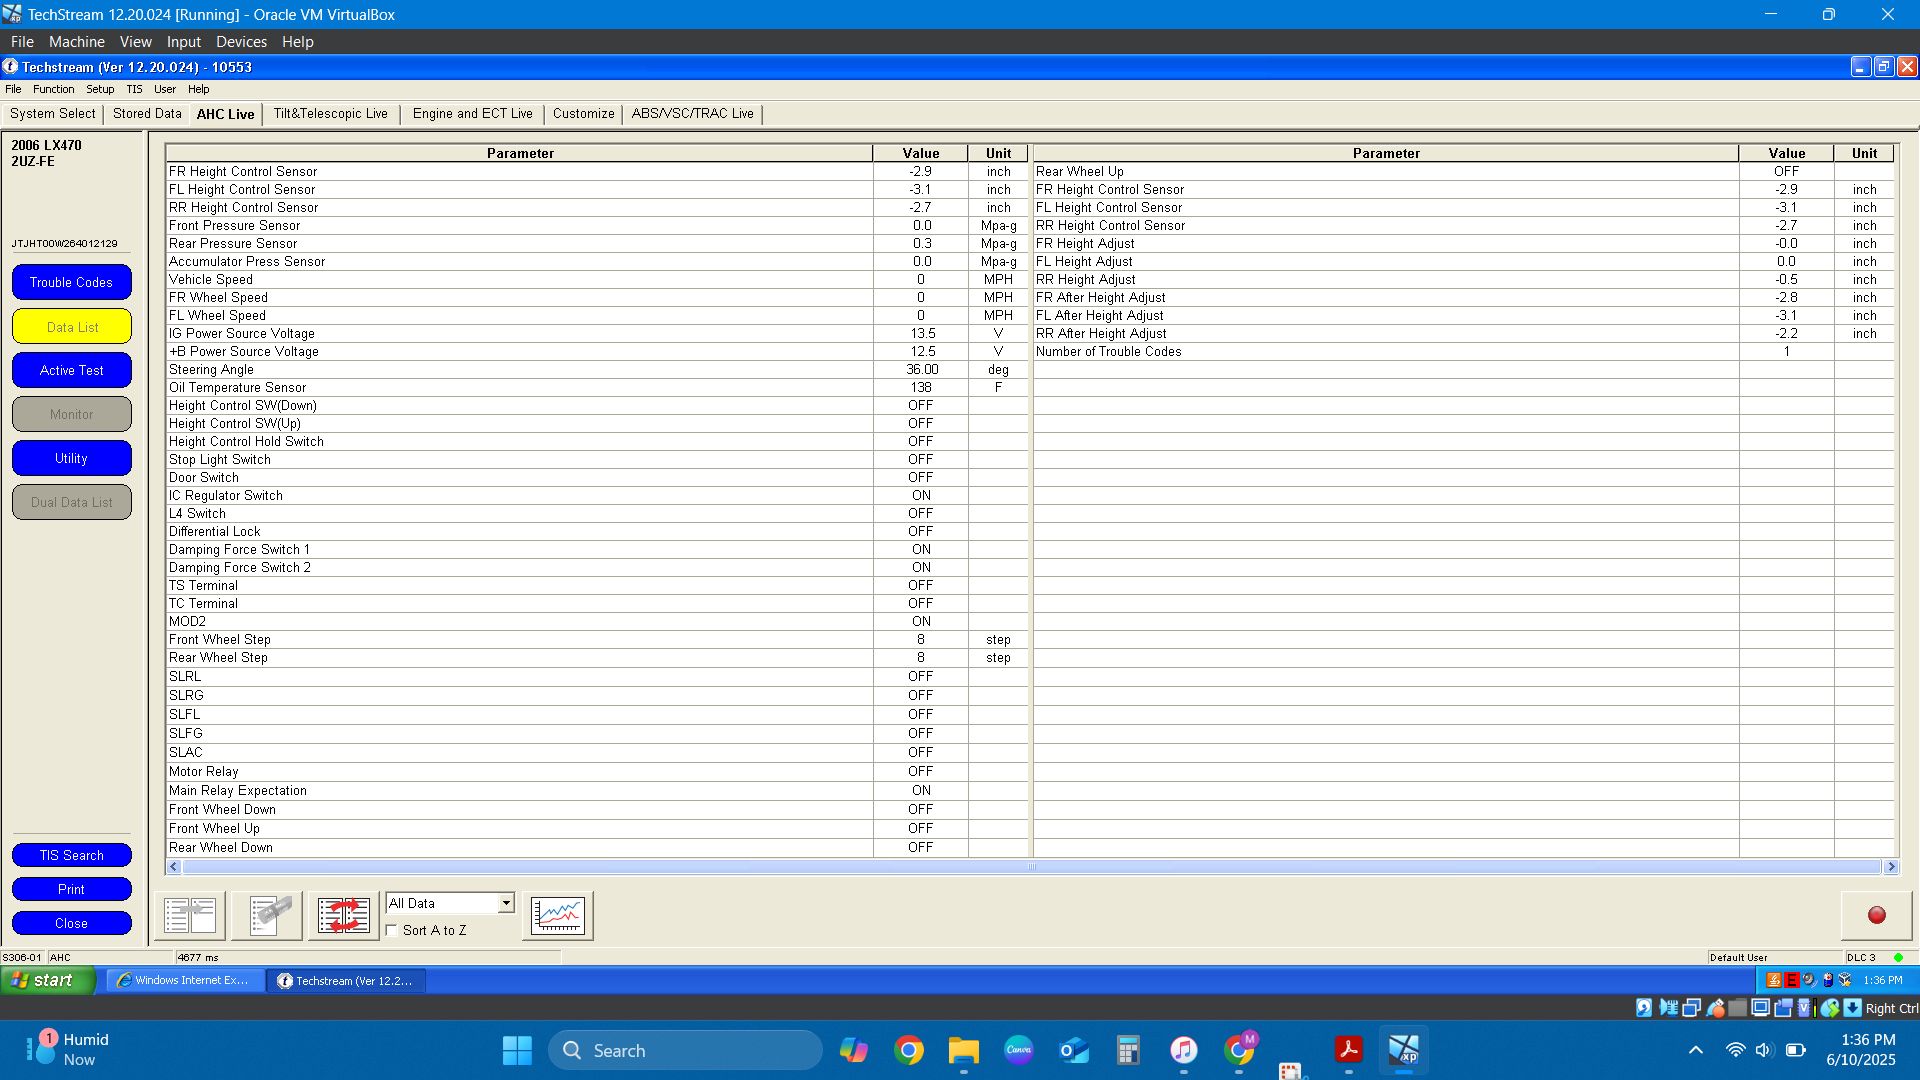Click the Trouble Codes button

point(72,282)
